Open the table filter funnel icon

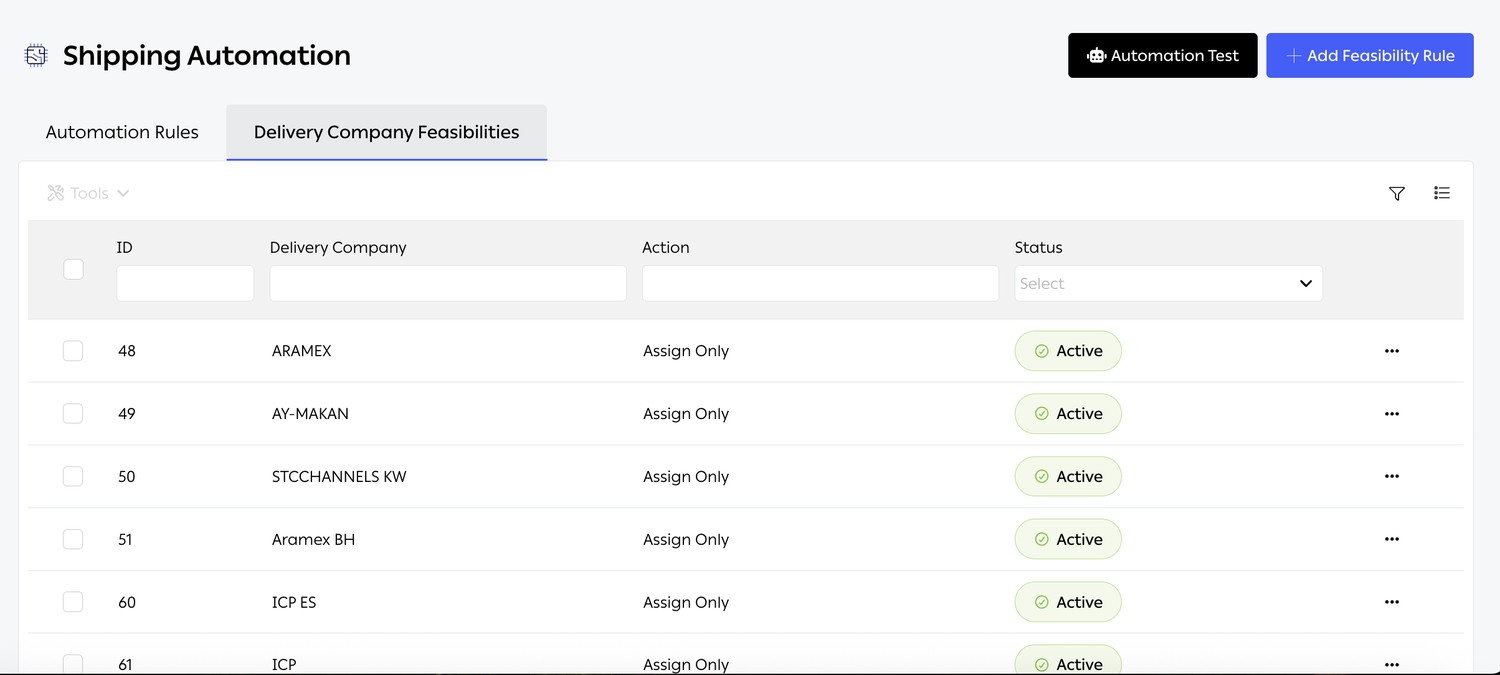tap(1397, 193)
